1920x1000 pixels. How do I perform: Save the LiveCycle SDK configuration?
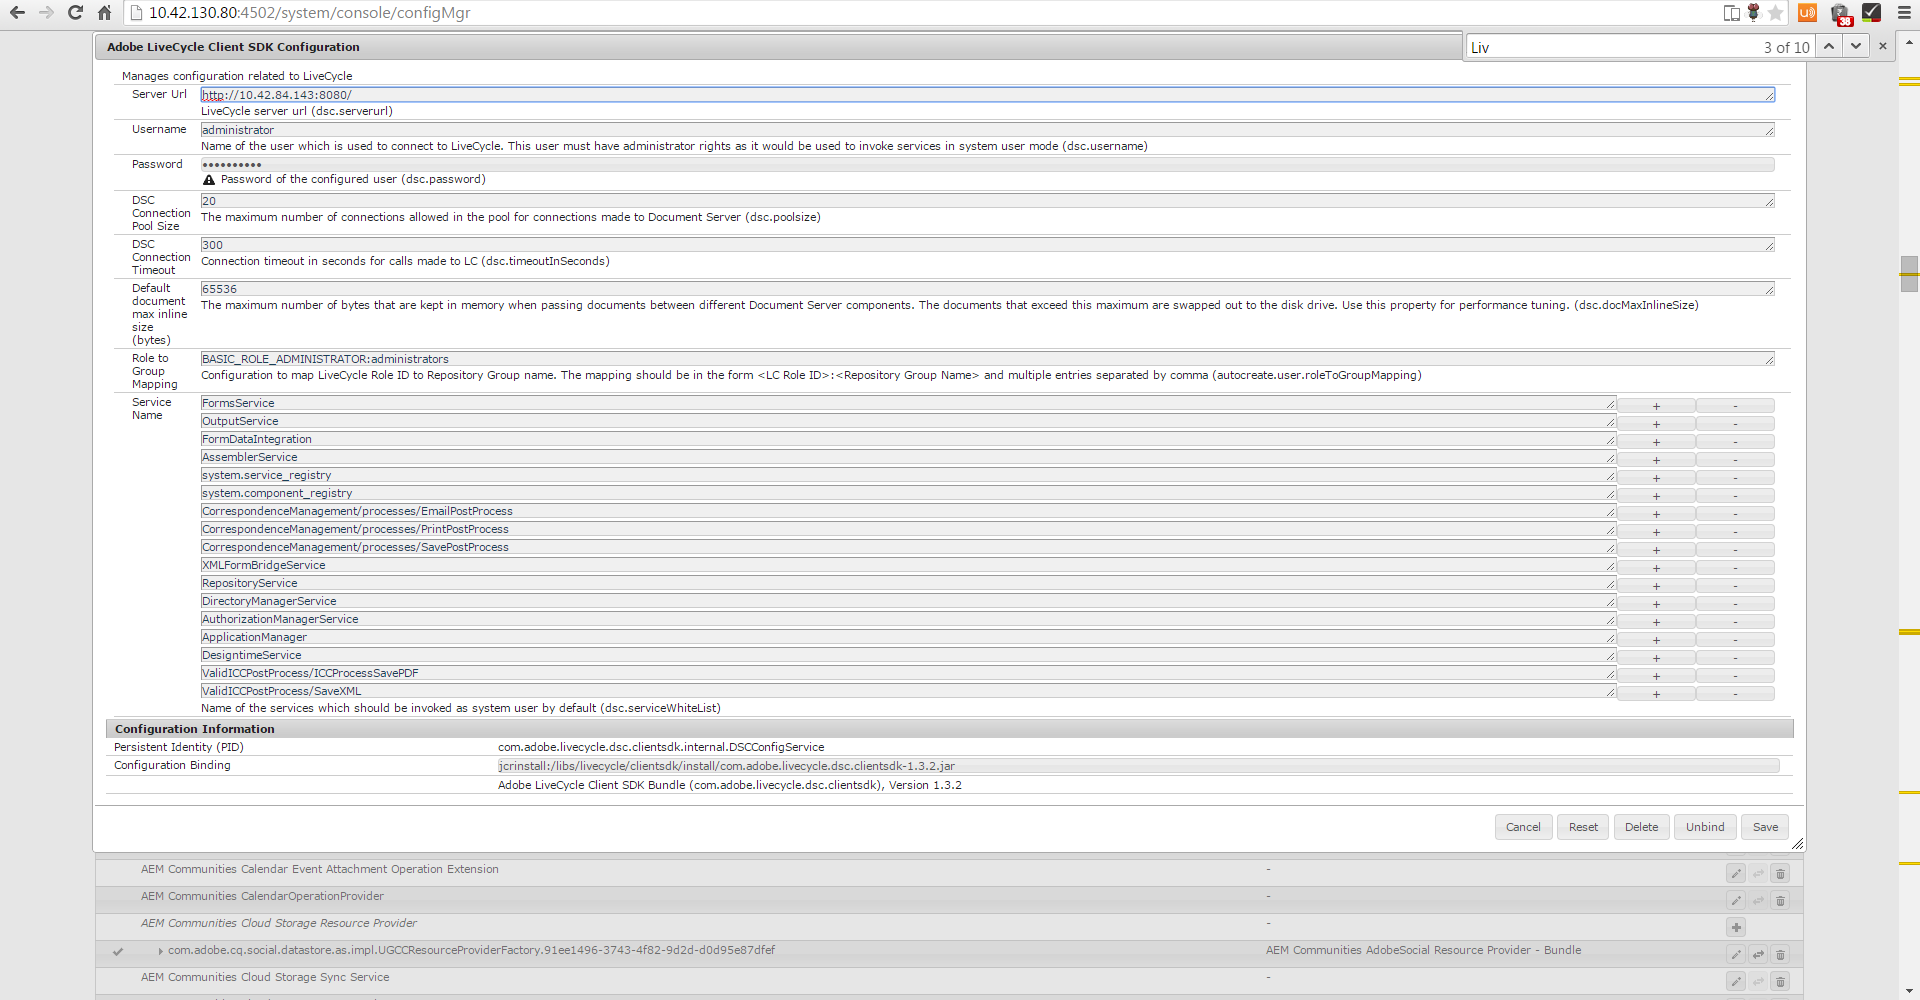click(x=1765, y=827)
